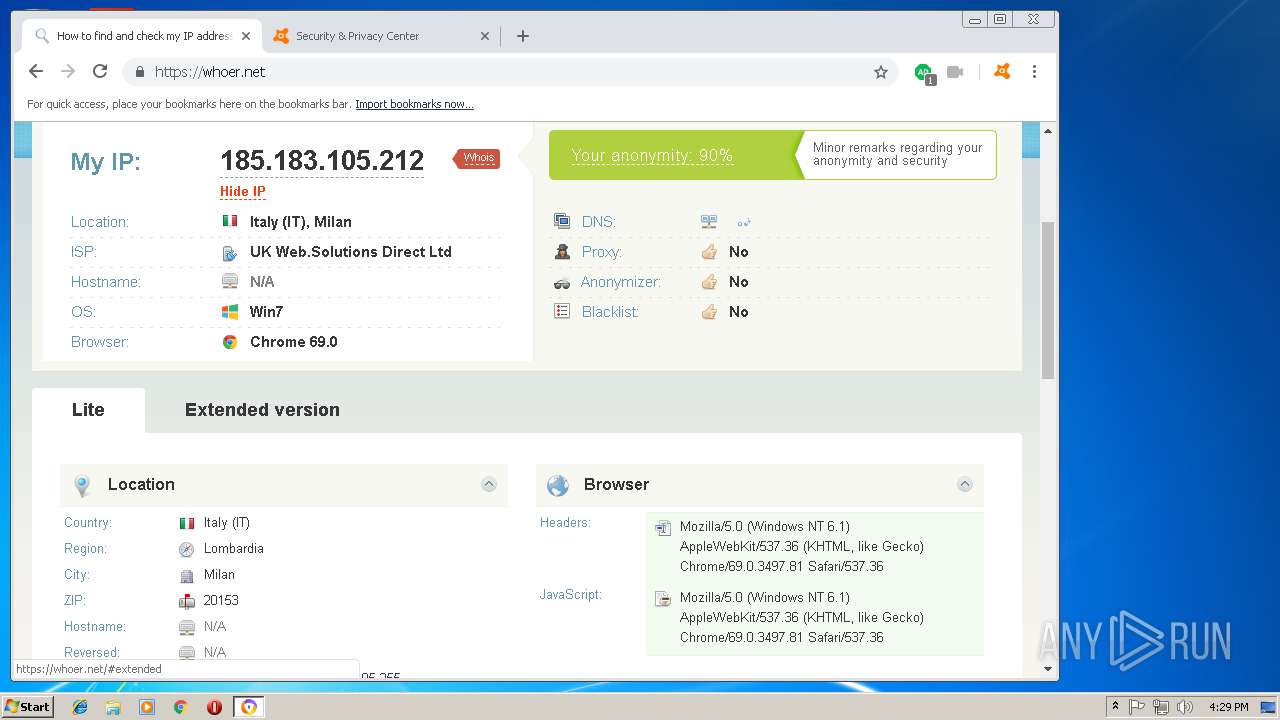1280x720 pixels.
Task: Open Internet Explorer from the taskbar
Action: 80,707
